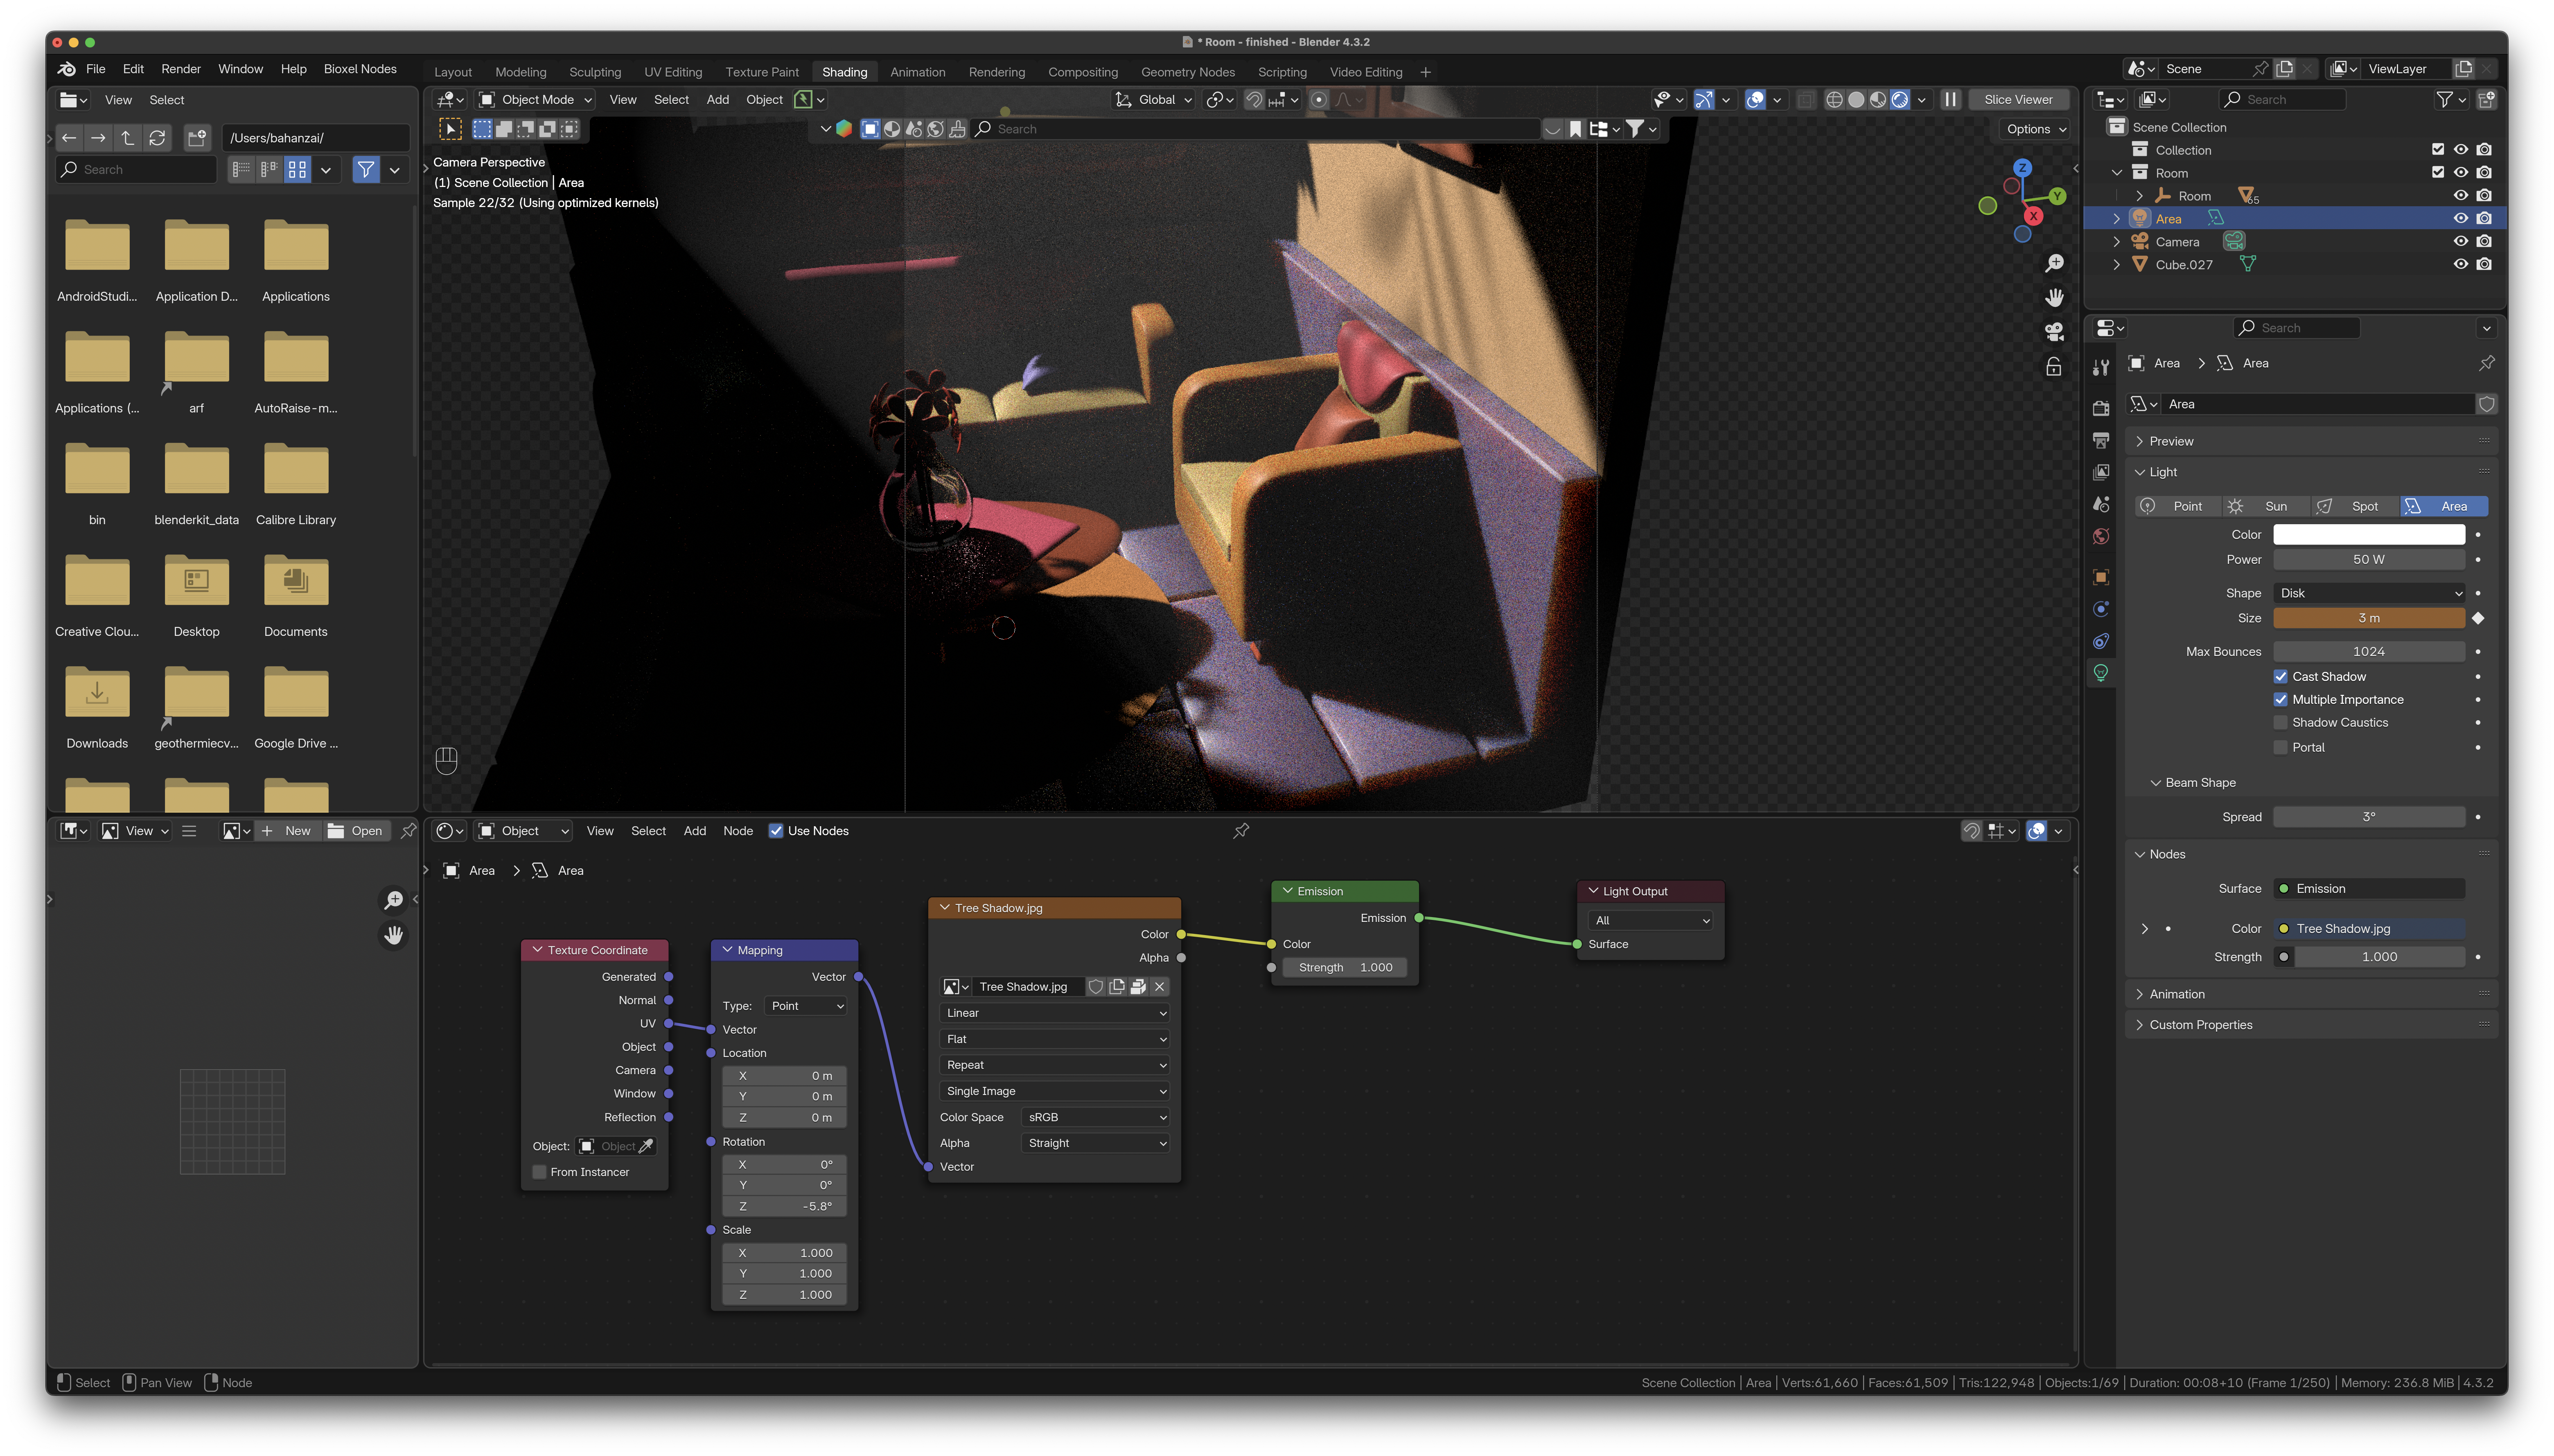Screen dimensions: 2554x1456
Task: Create new folder in file browser
Action: tap(197, 138)
